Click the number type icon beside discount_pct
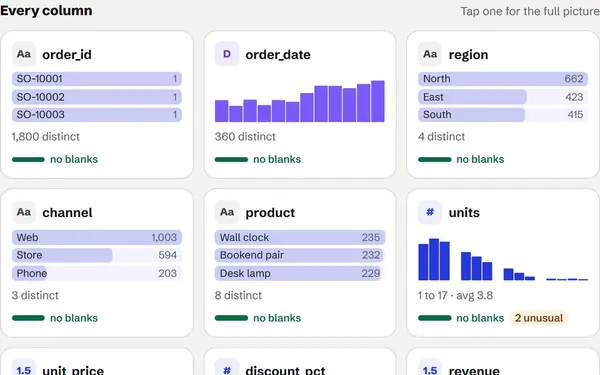 [227, 368]
